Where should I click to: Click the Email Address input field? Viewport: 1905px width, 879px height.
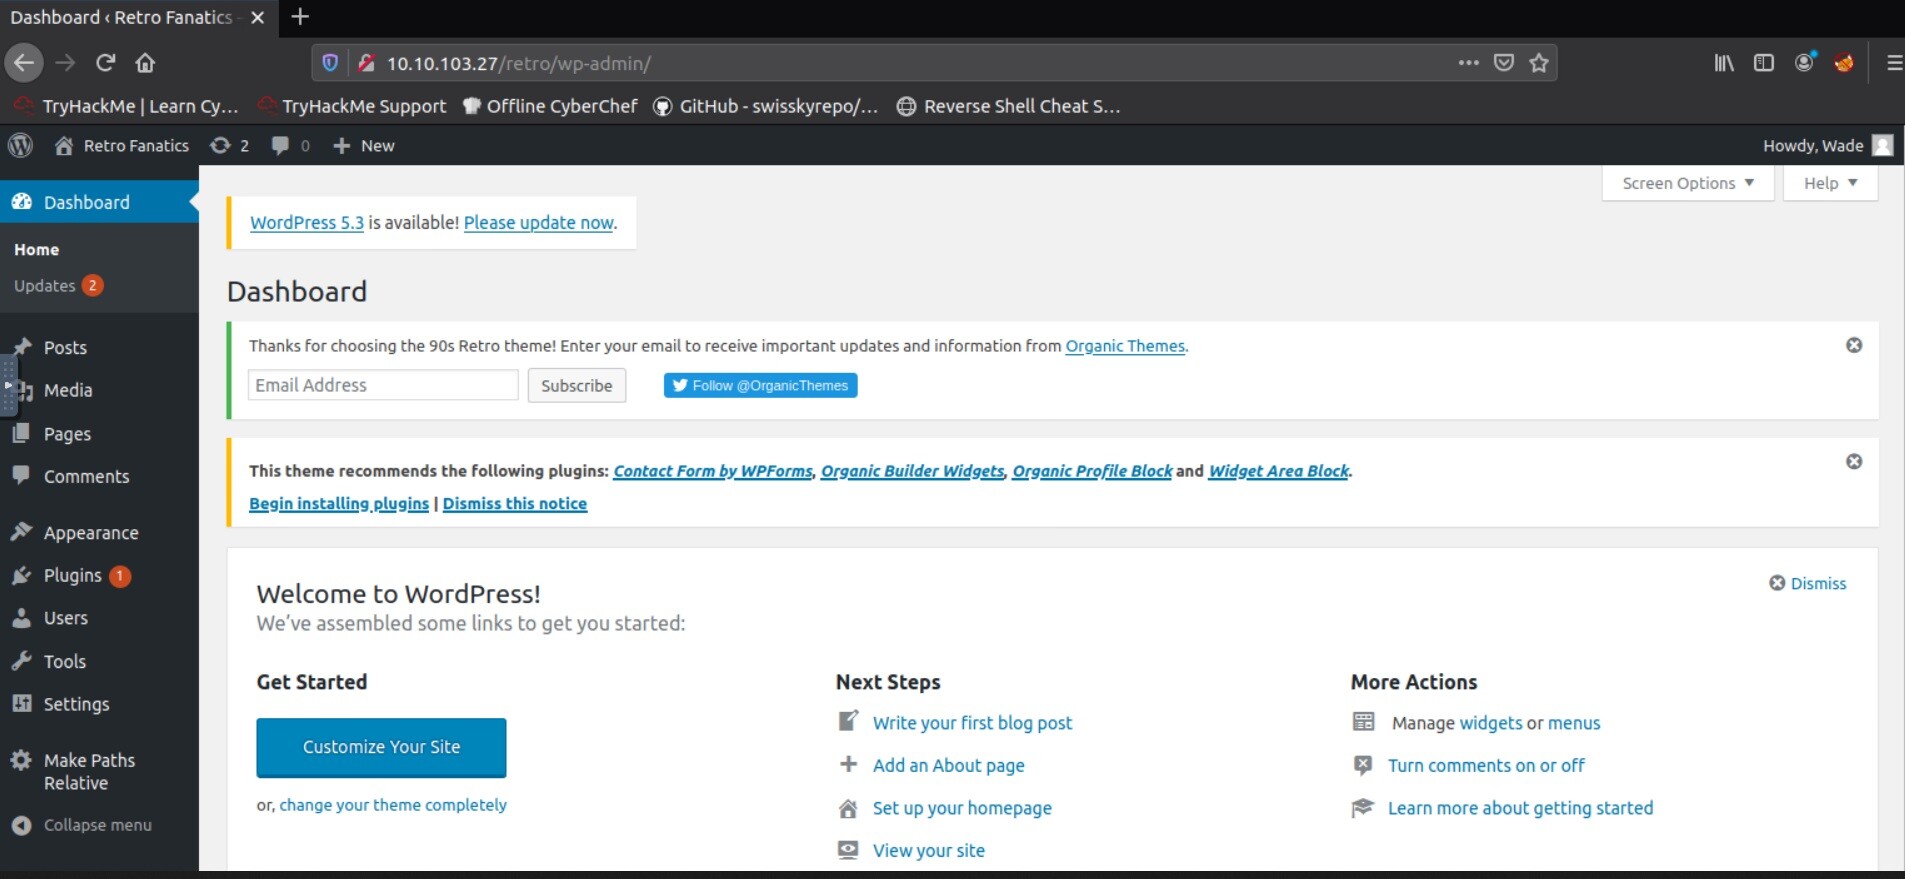point(382,385)
